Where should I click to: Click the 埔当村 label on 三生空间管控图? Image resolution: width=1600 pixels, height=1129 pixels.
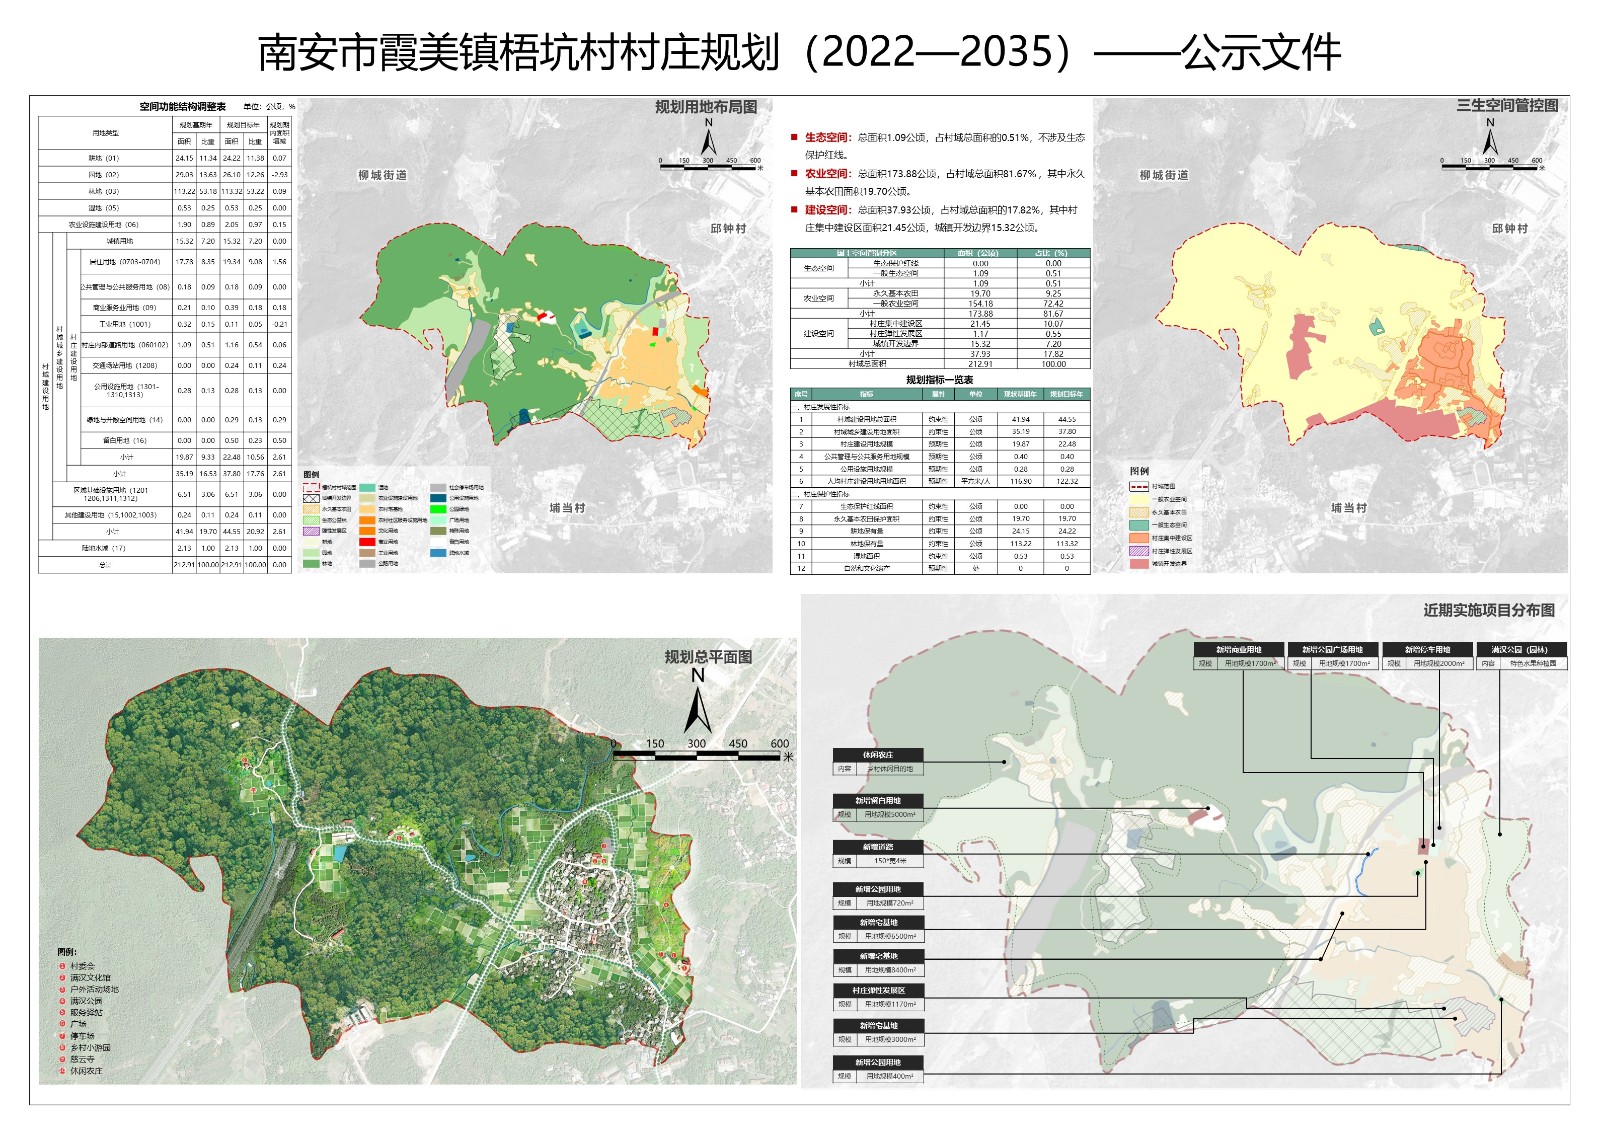[1349, 508]
